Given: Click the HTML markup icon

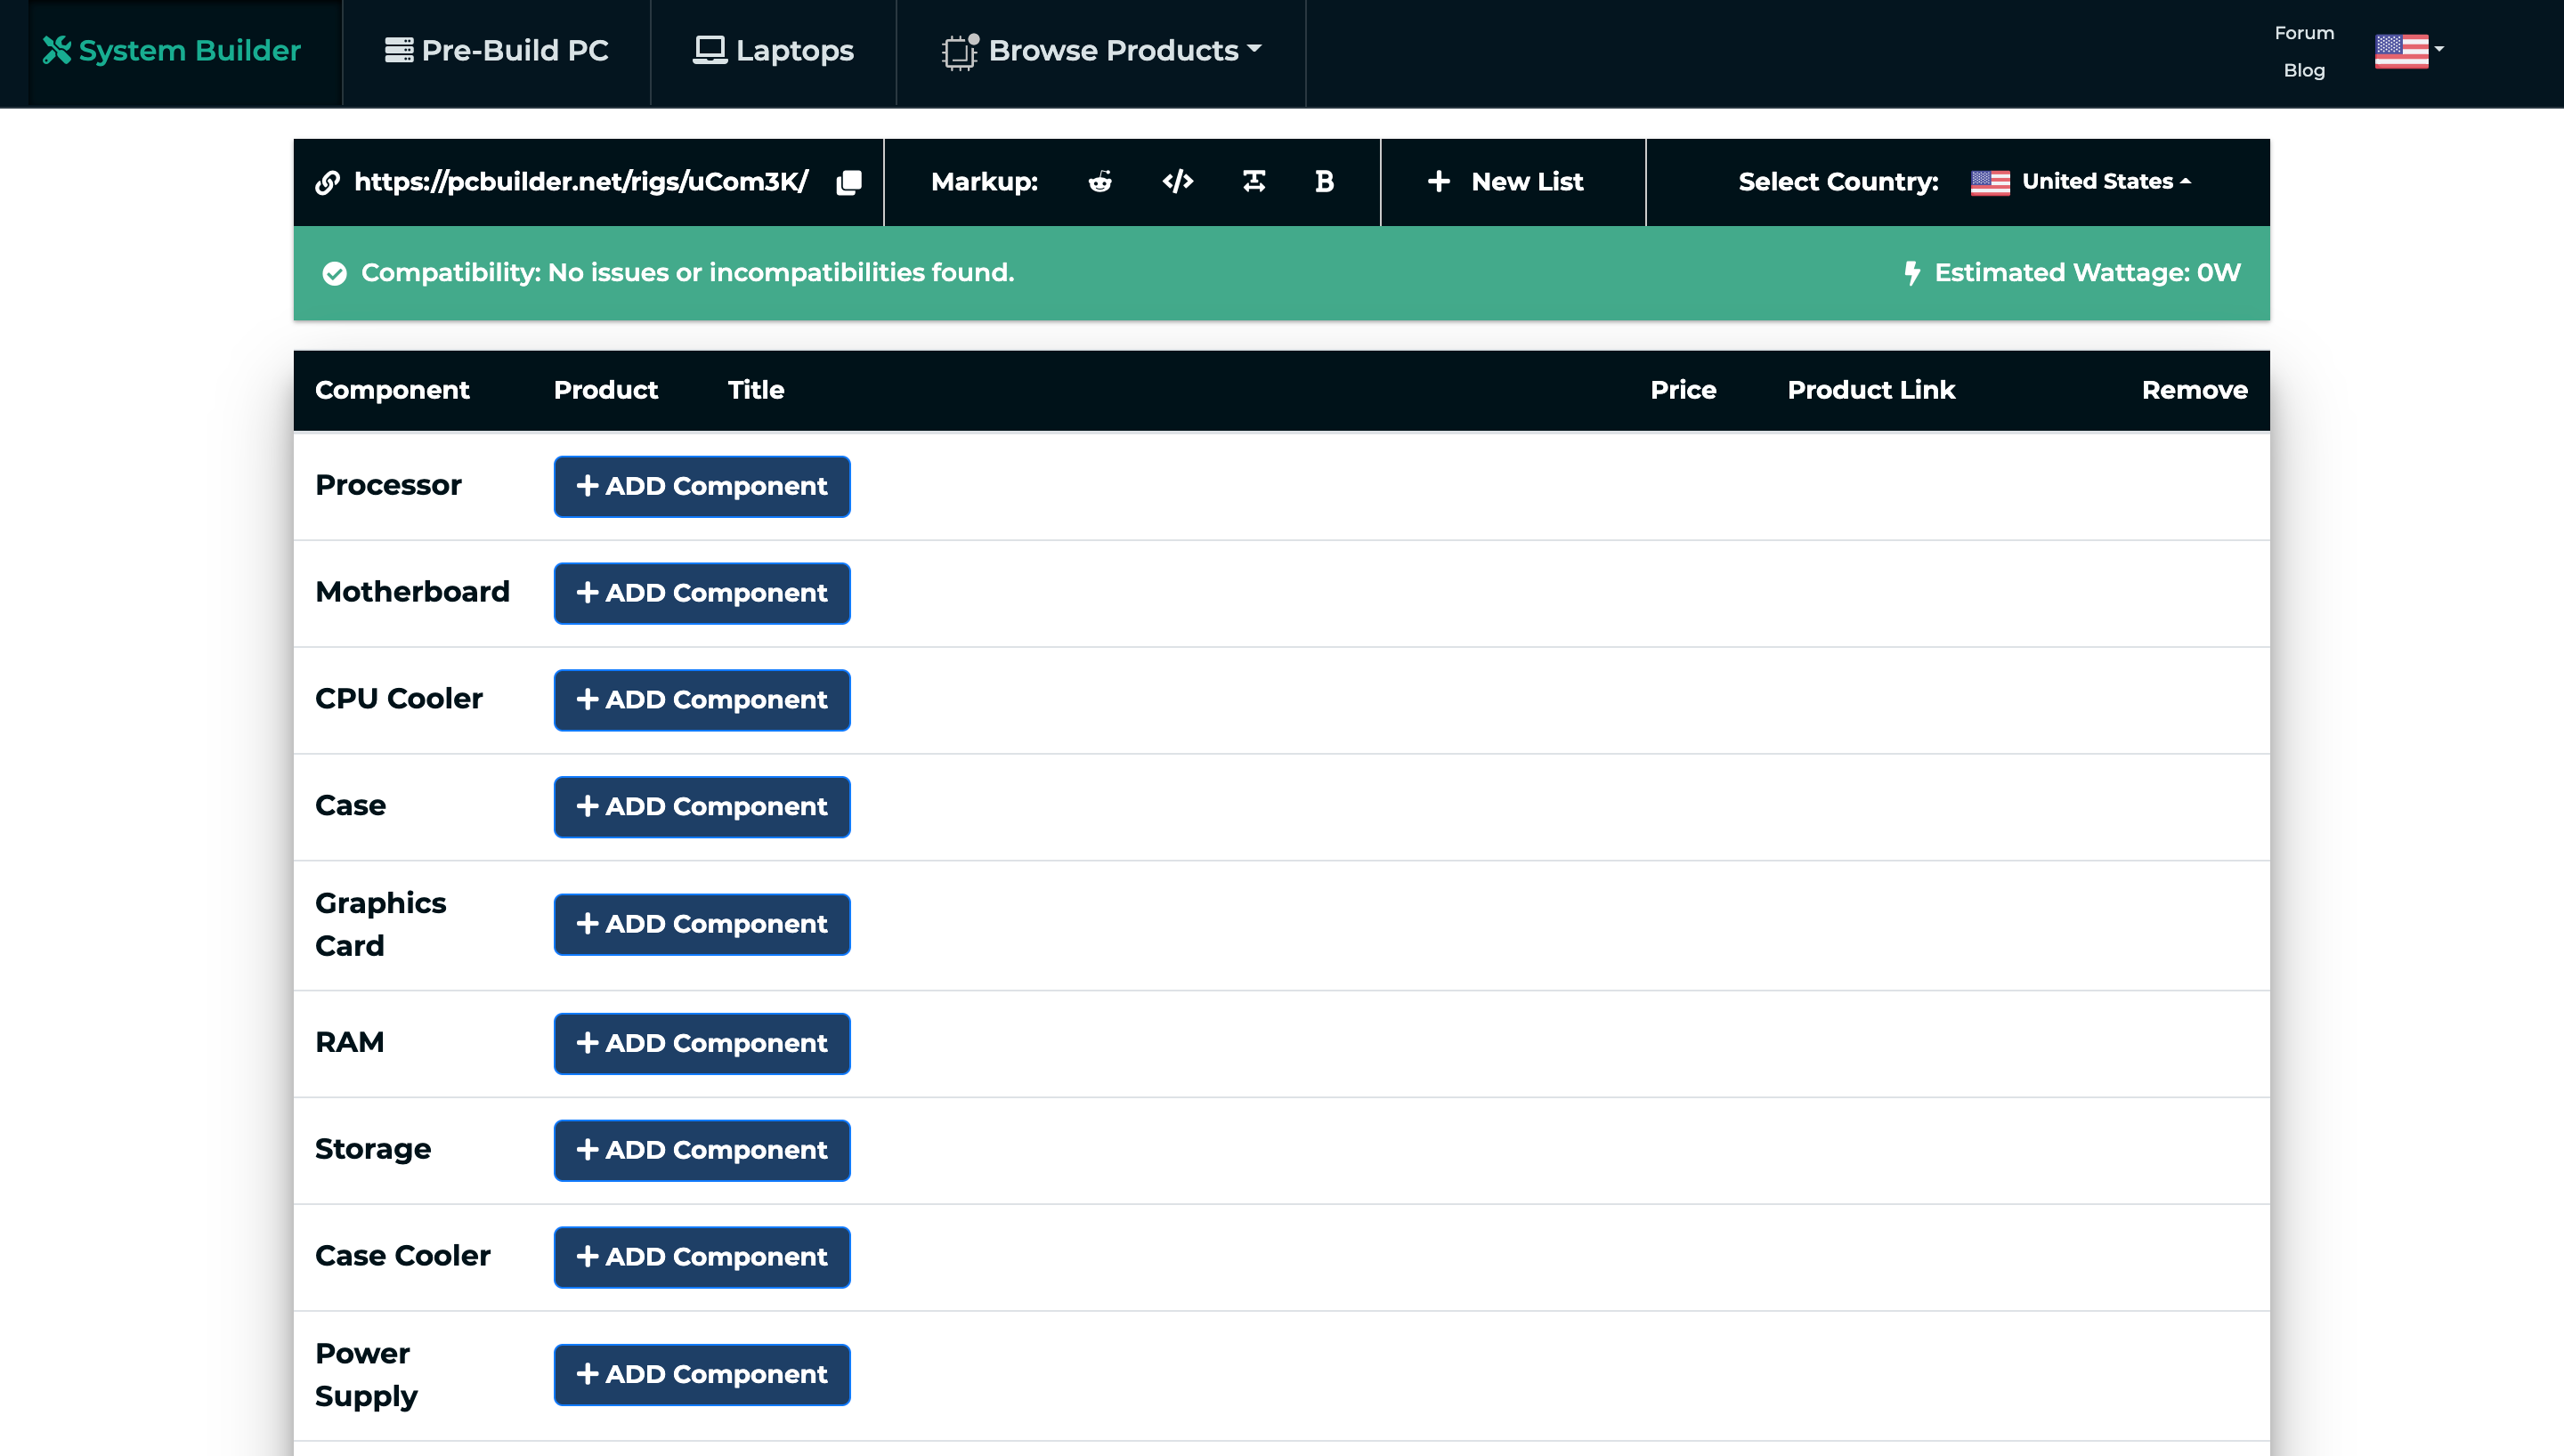Looking at the screenshot, I should 1178,182.
